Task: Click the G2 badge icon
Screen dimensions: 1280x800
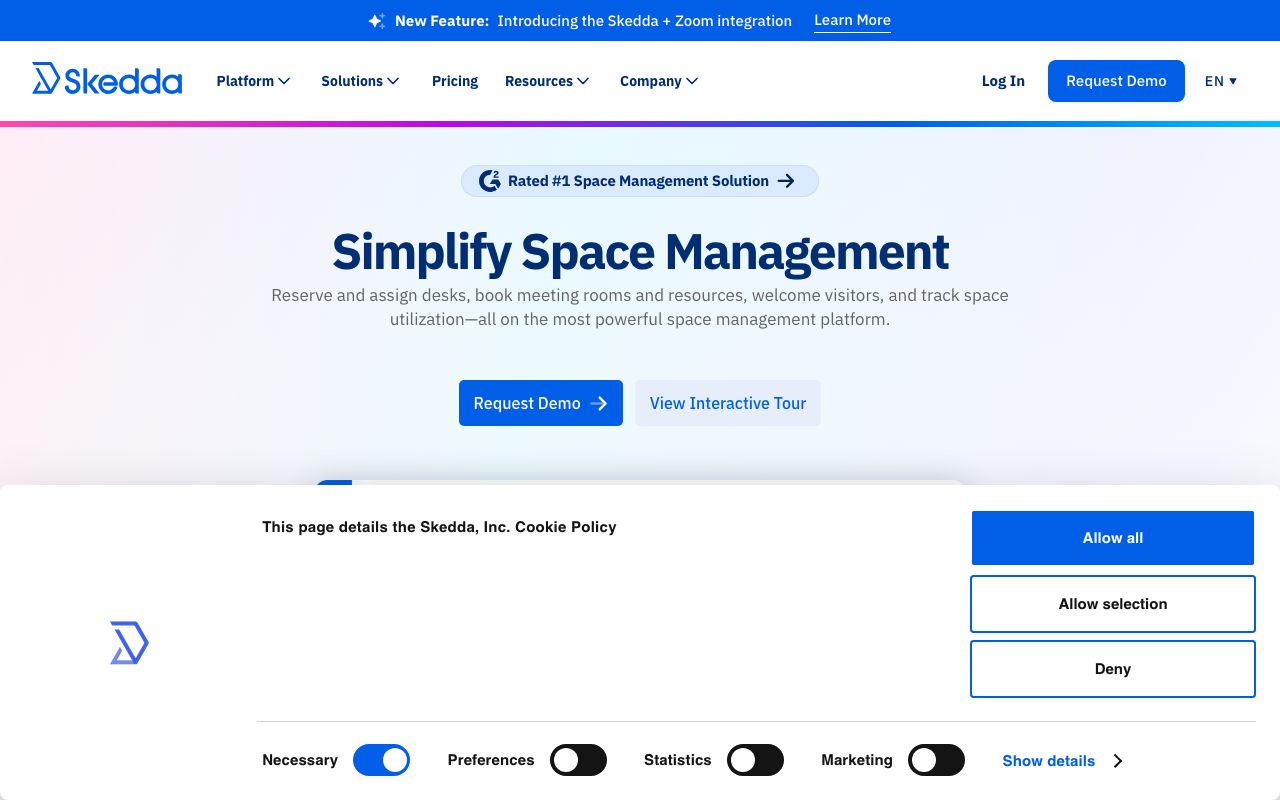Action: (x=489, y=181)
